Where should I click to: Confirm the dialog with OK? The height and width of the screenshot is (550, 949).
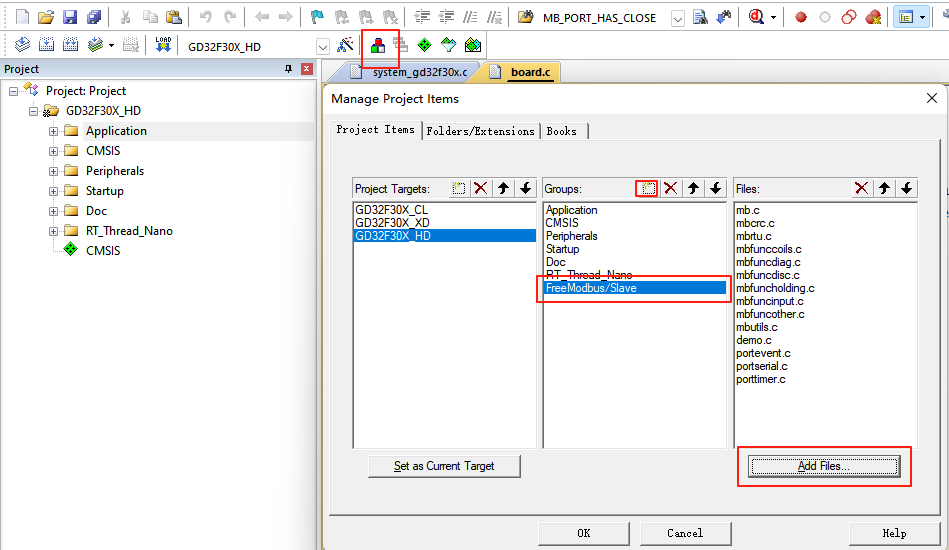point(583,533)
